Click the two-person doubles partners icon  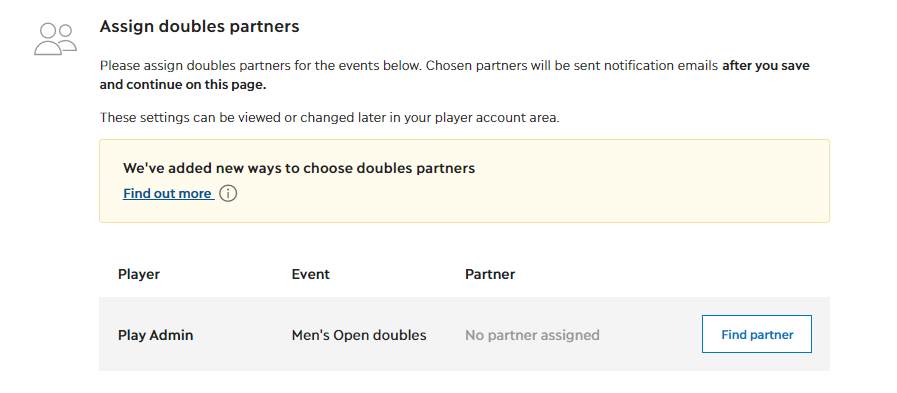(55, 39)
